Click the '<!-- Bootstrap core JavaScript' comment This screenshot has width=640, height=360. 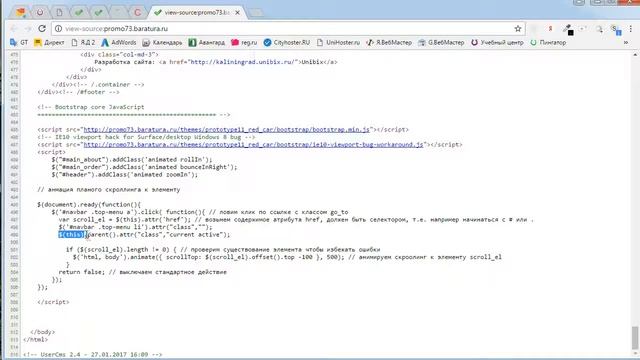[x=91, y=107]
